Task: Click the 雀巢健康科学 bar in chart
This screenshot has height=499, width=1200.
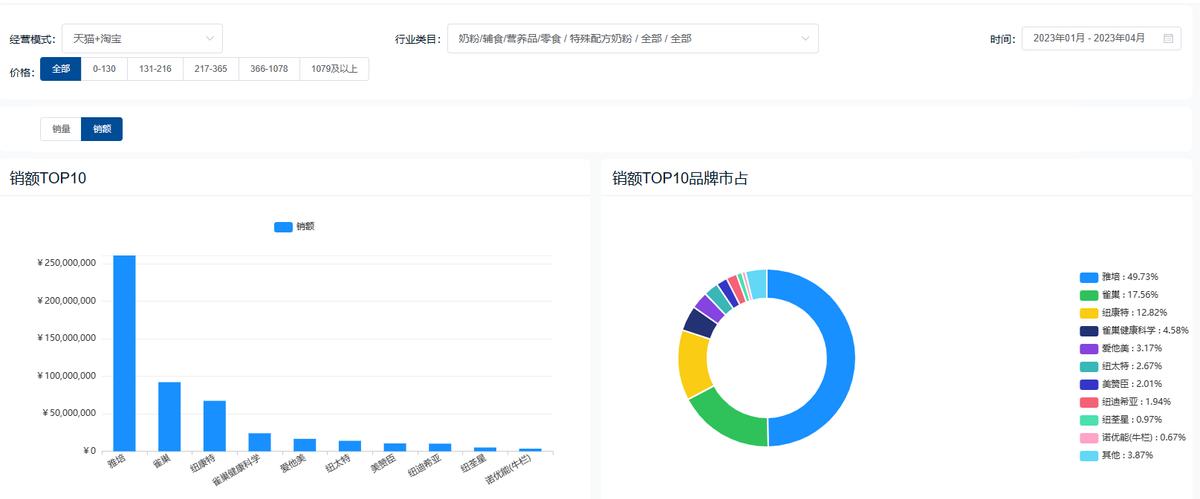Action: coord(260,442)
